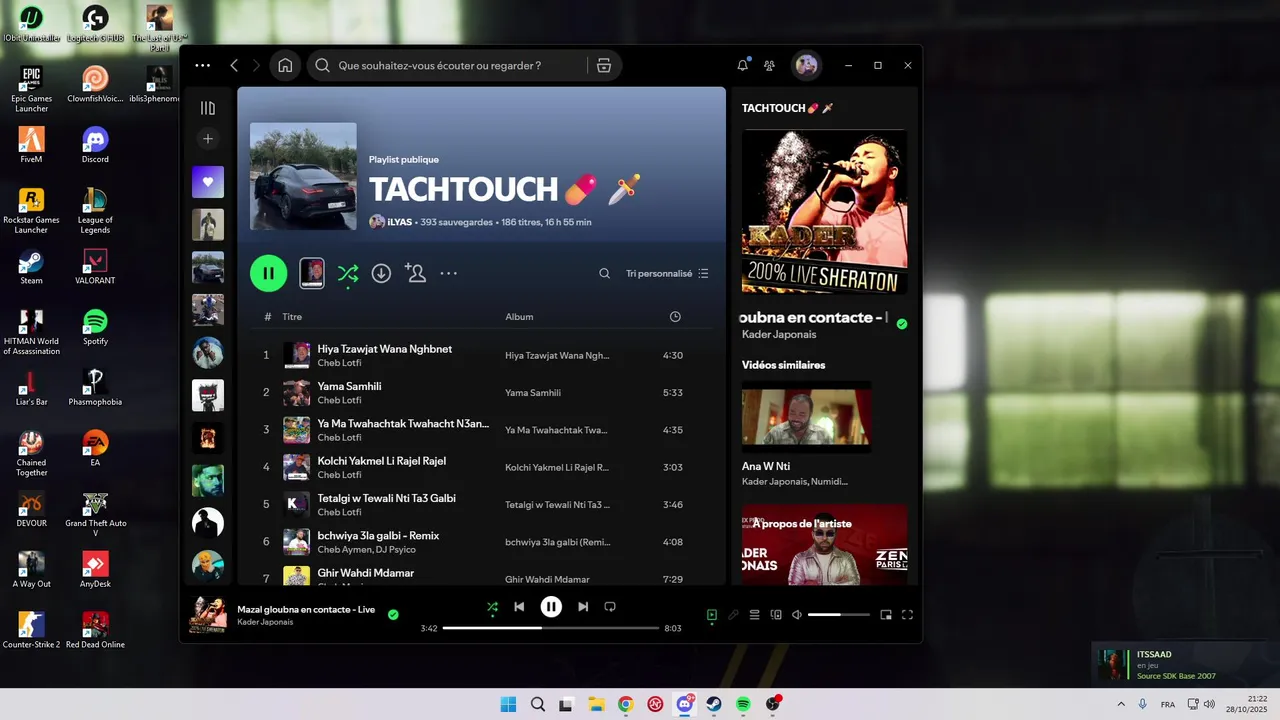Open the Kader 200% Live Sheraton artwork
1280x720 pixels.
click(824, 211)
